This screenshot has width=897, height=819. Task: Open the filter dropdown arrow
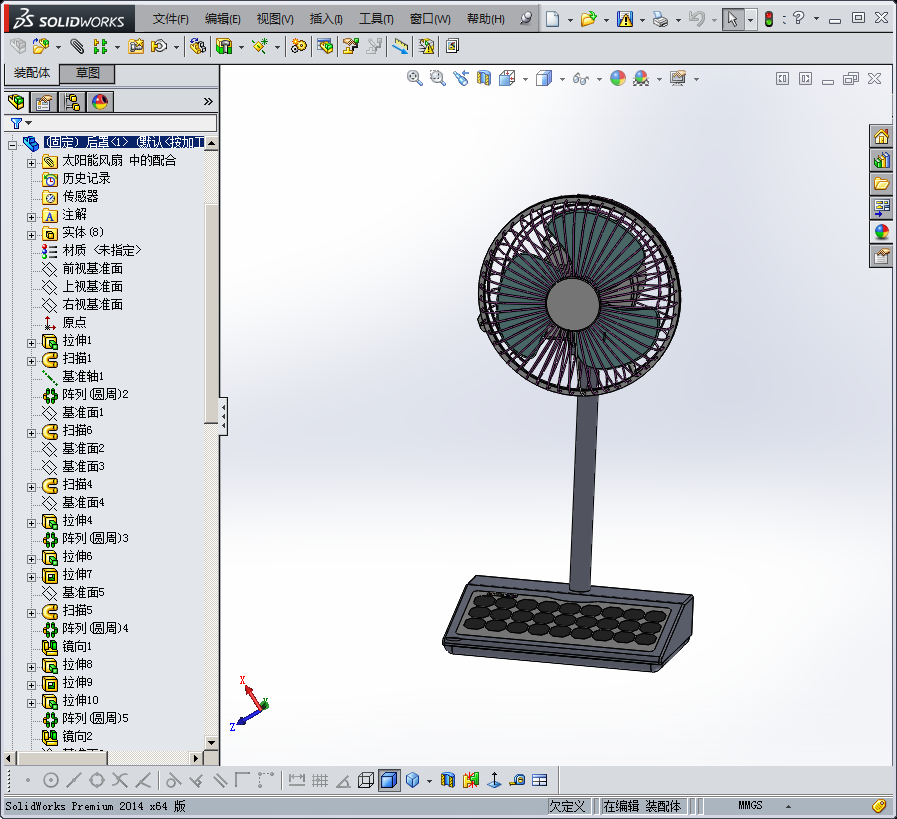tap(29, 123)
